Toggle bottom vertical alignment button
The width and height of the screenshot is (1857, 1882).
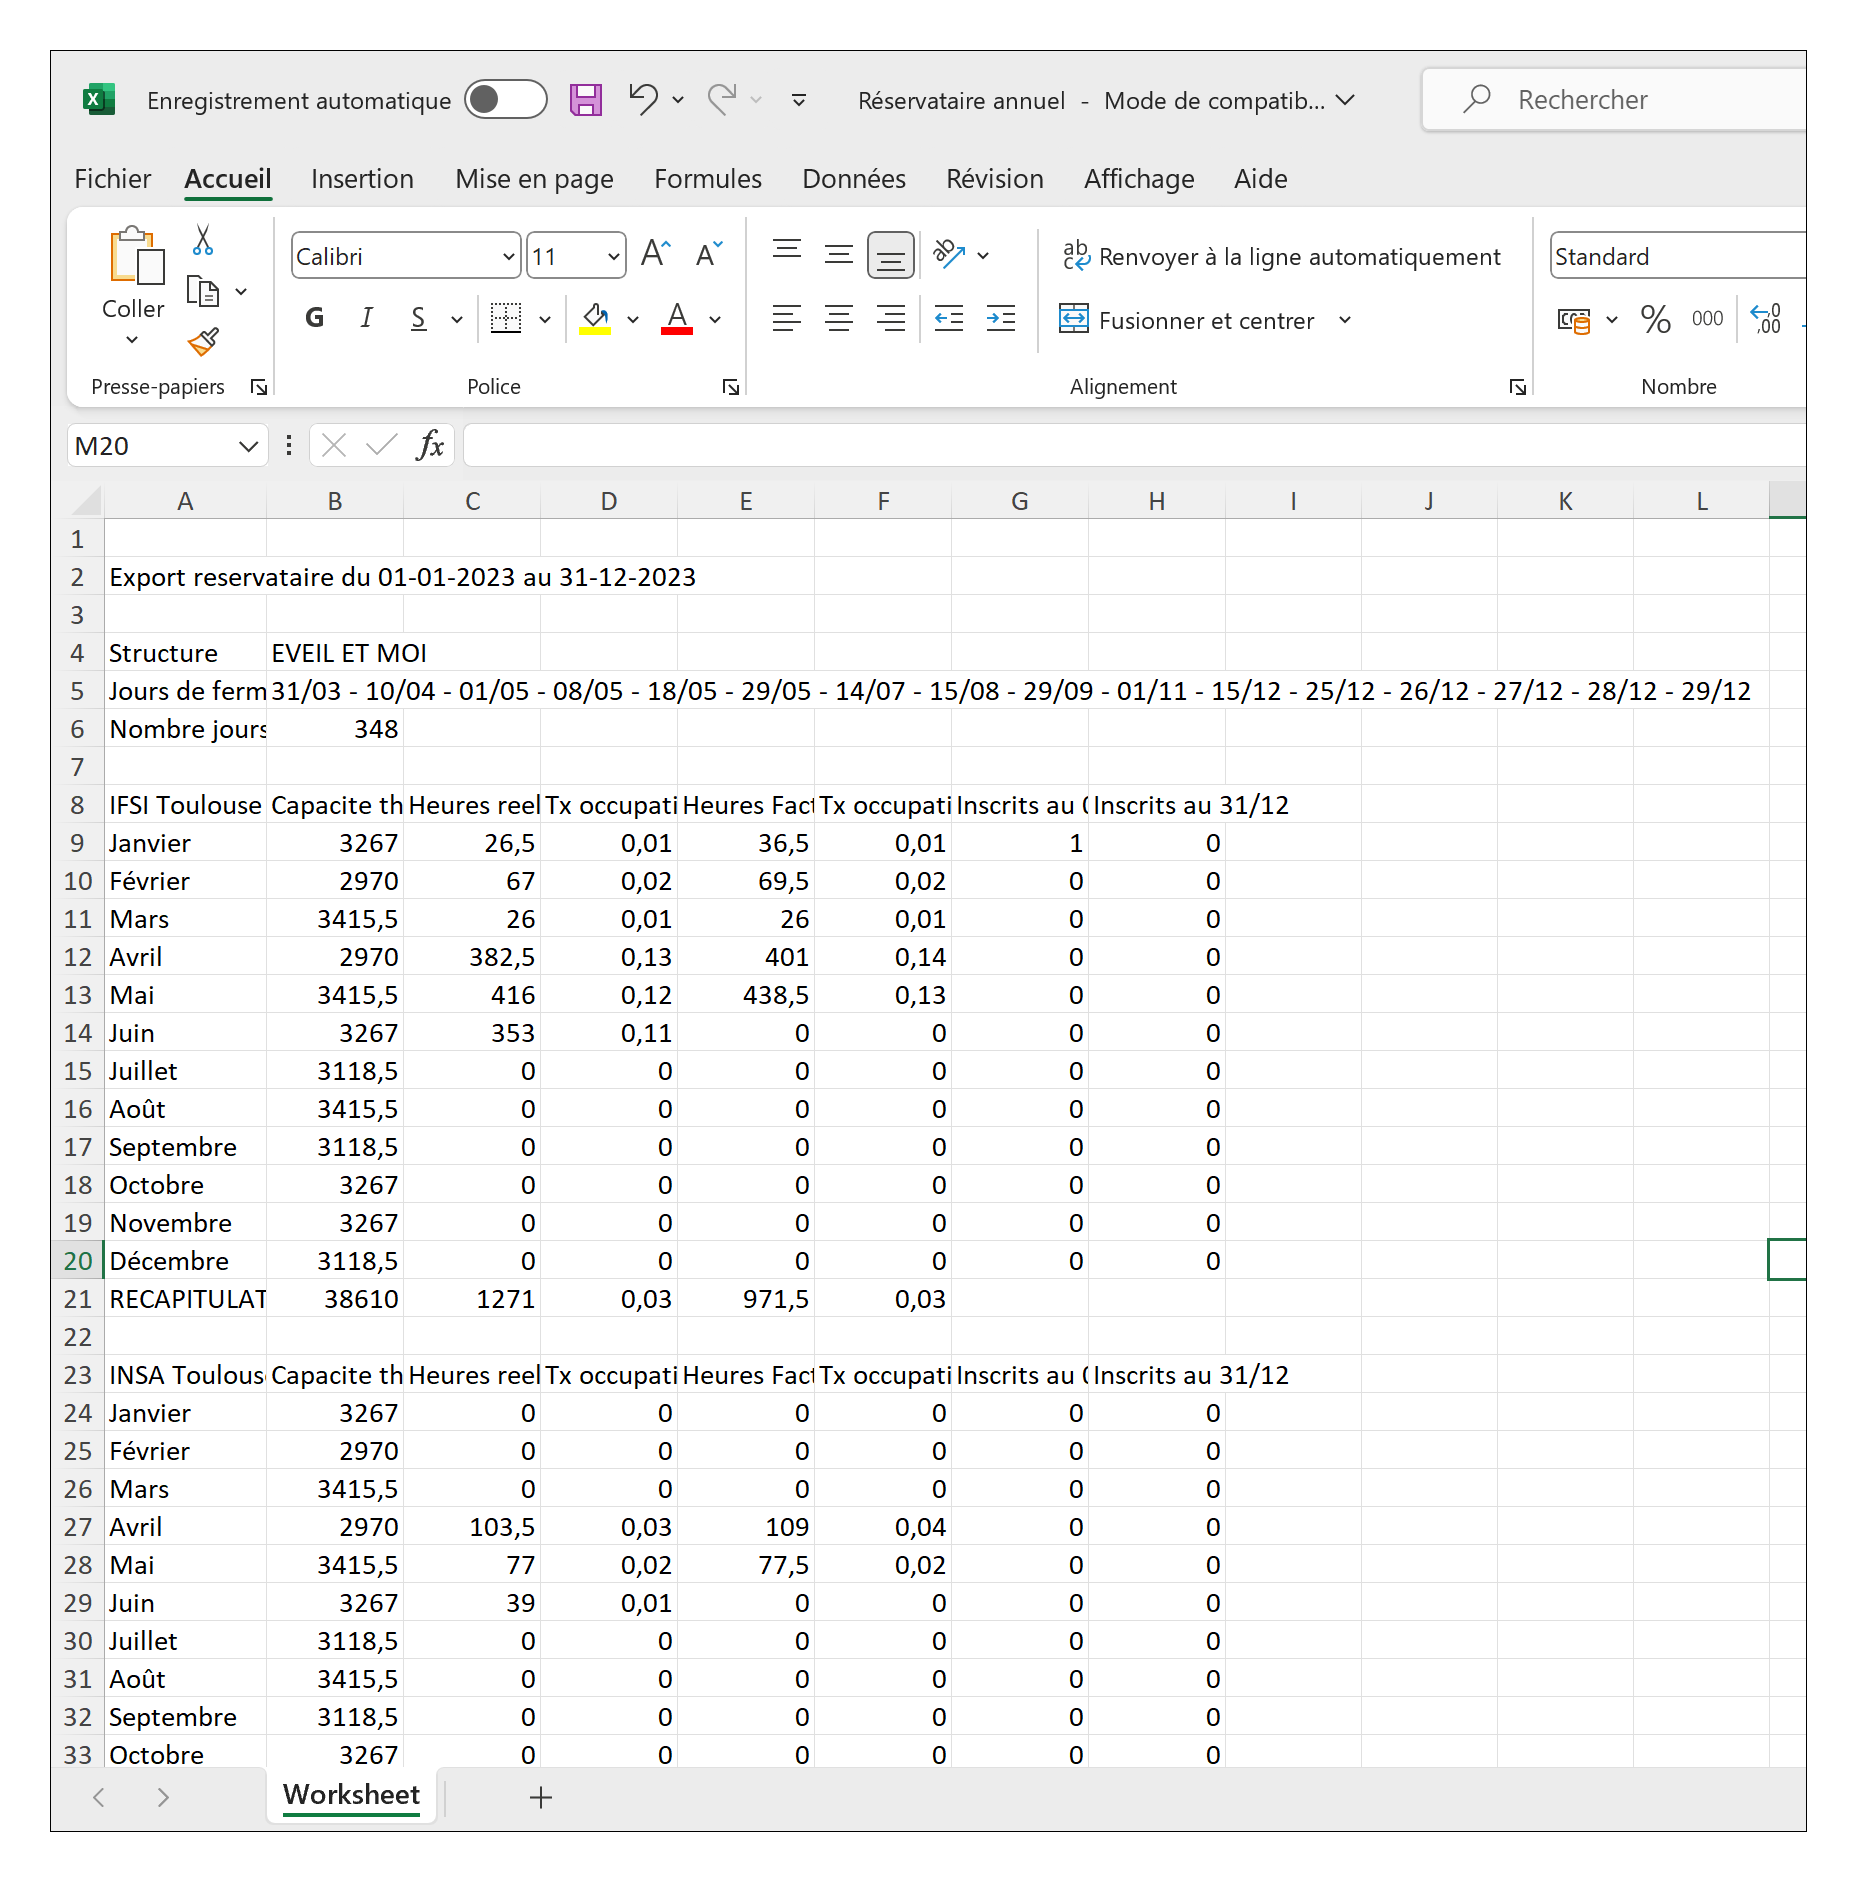890,256
